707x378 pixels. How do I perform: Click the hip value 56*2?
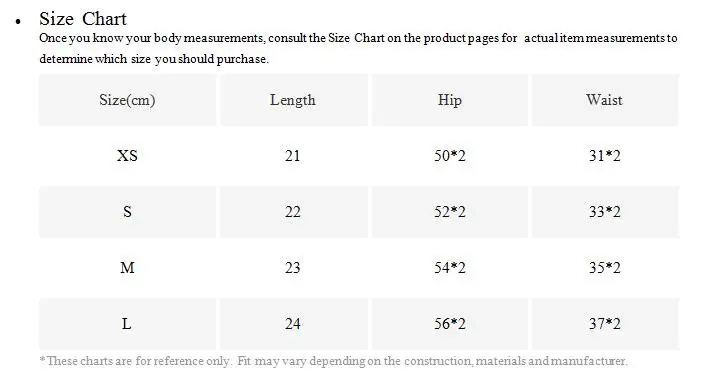point(450,323)
